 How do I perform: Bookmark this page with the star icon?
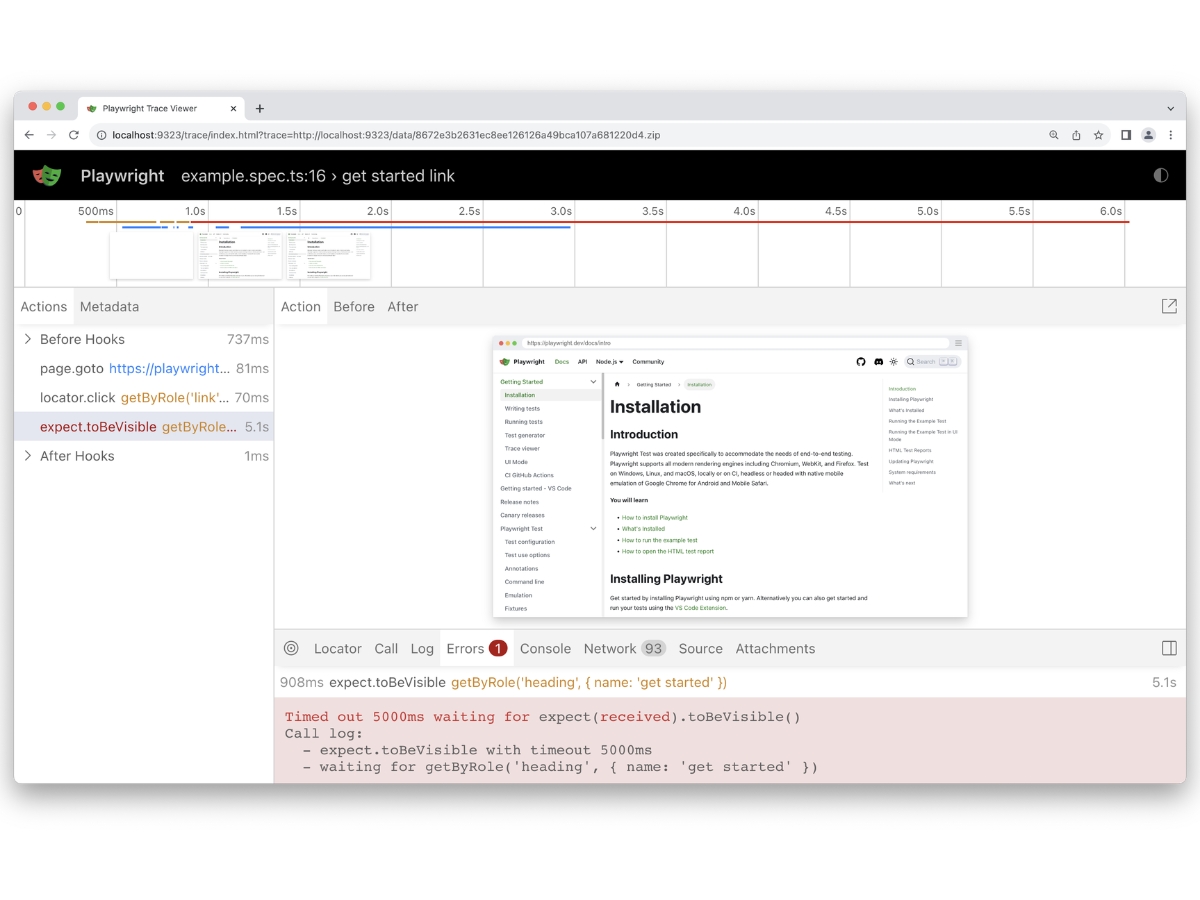pos(1098,135)
